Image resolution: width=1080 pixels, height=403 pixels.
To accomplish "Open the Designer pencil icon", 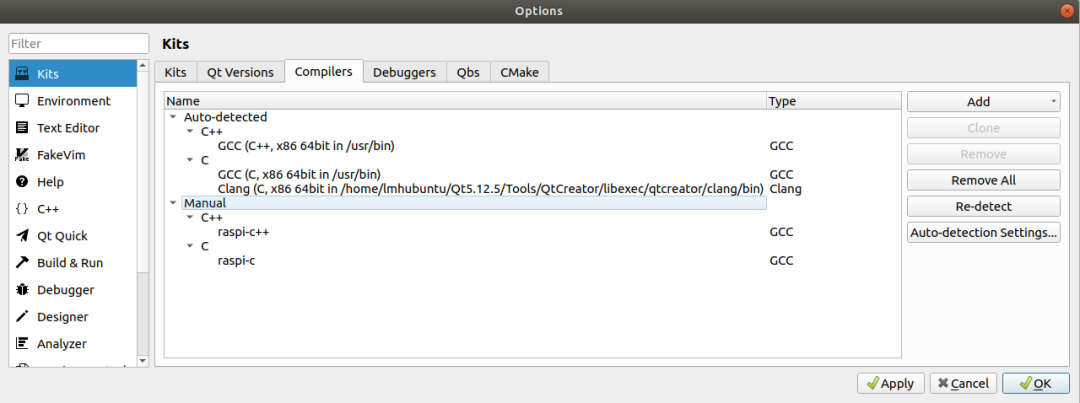I will tap(22, 317).
